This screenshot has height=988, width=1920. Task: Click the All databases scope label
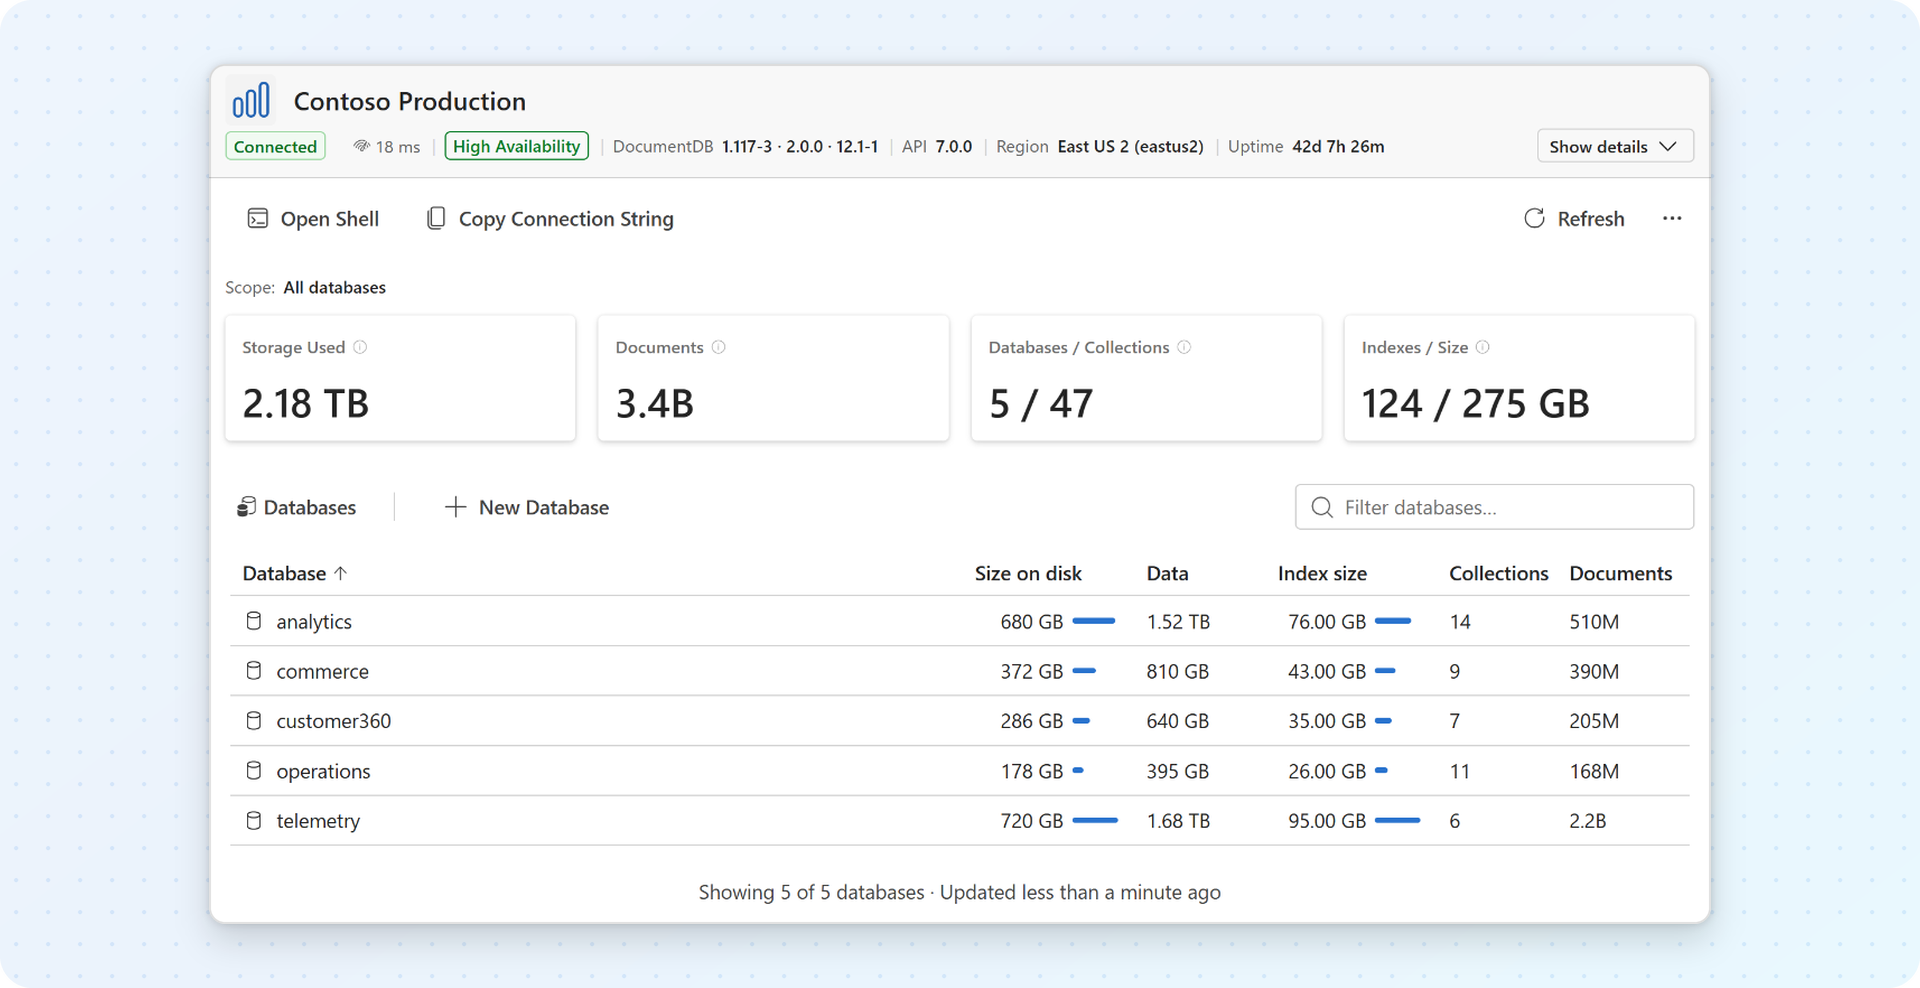(334, 287)
